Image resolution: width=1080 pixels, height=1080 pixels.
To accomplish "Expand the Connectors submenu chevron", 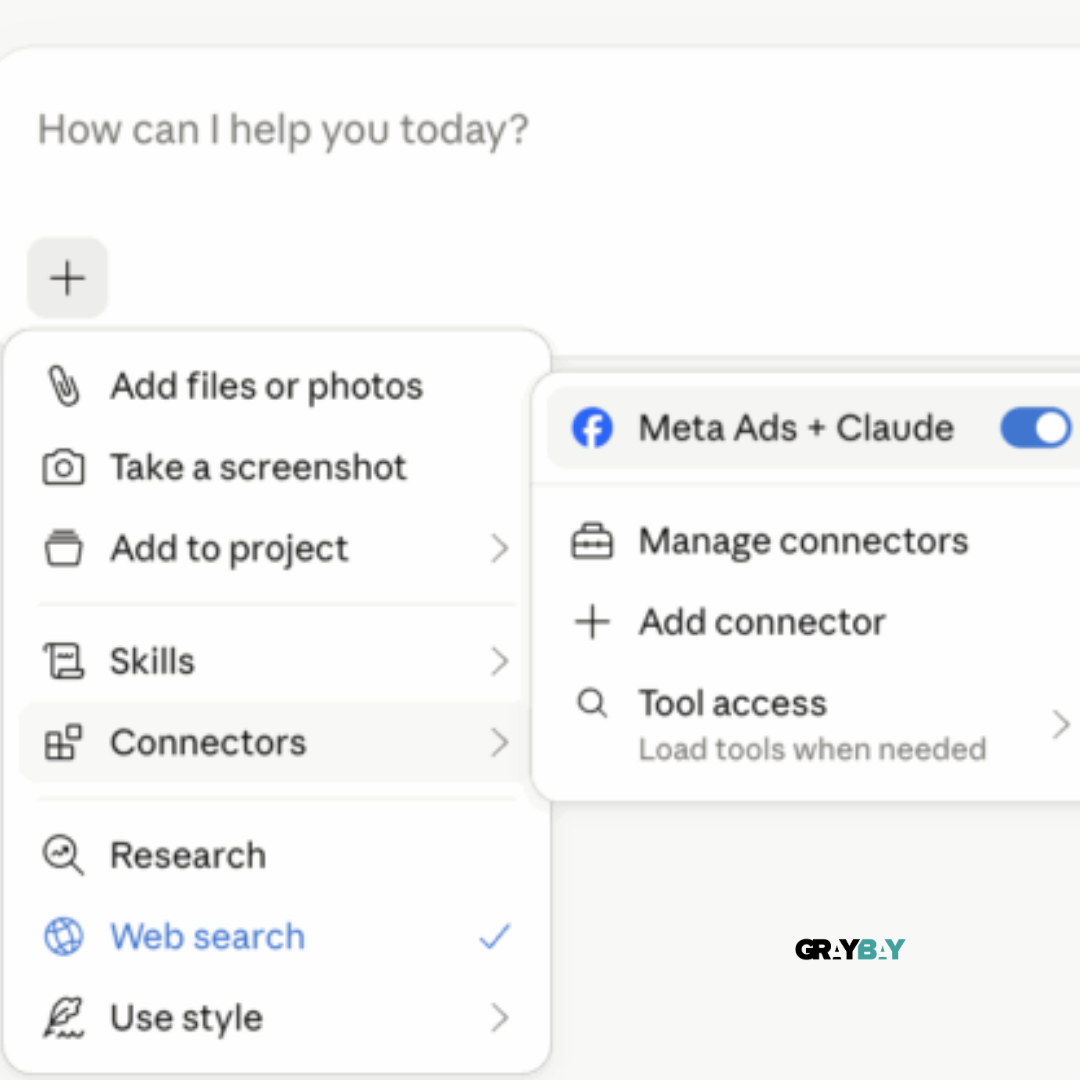I will [x=499, y=742].
